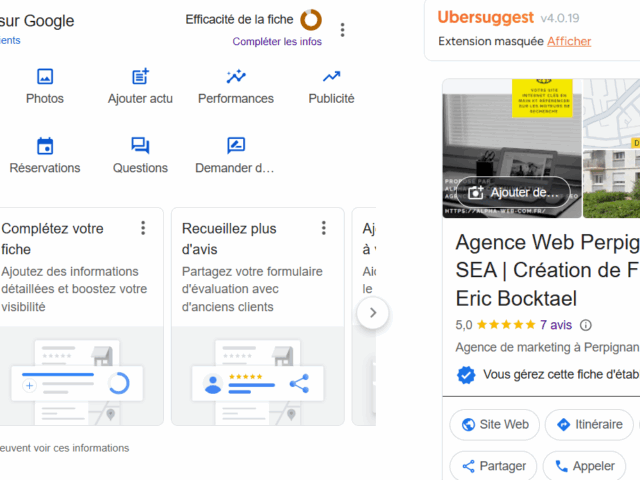Image resolution: width=640 pixels, height=480 pixels.
Task: Click the Appeler button
Action: tap(584, 466)
